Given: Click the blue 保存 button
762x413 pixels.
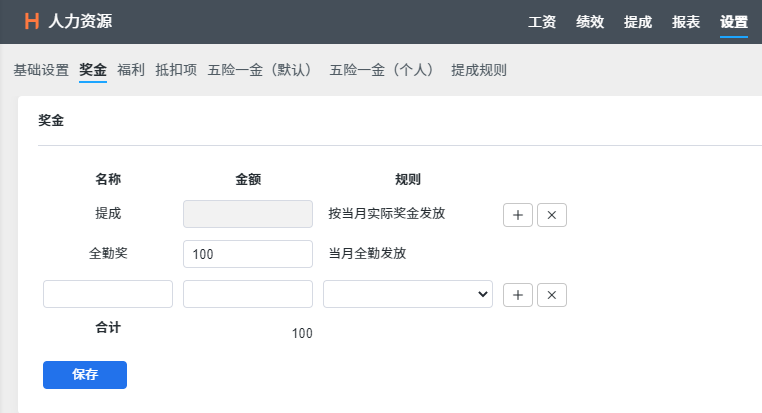Looking at the screenshot, I should 85,374.
